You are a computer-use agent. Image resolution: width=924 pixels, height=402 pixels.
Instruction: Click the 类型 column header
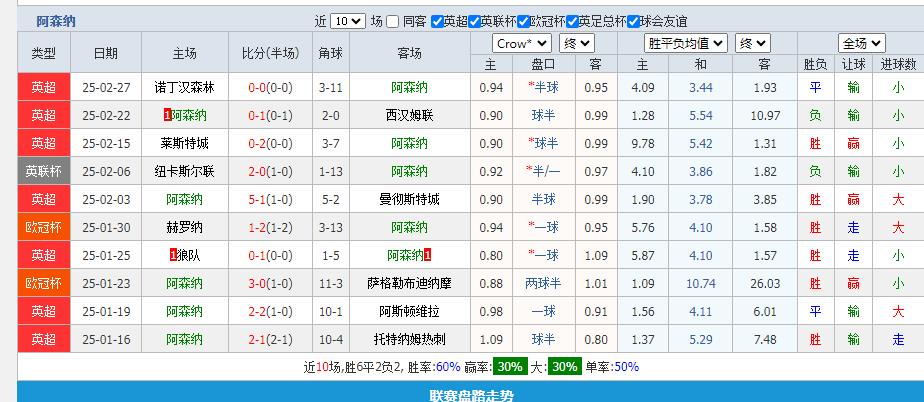coord(44,53)
